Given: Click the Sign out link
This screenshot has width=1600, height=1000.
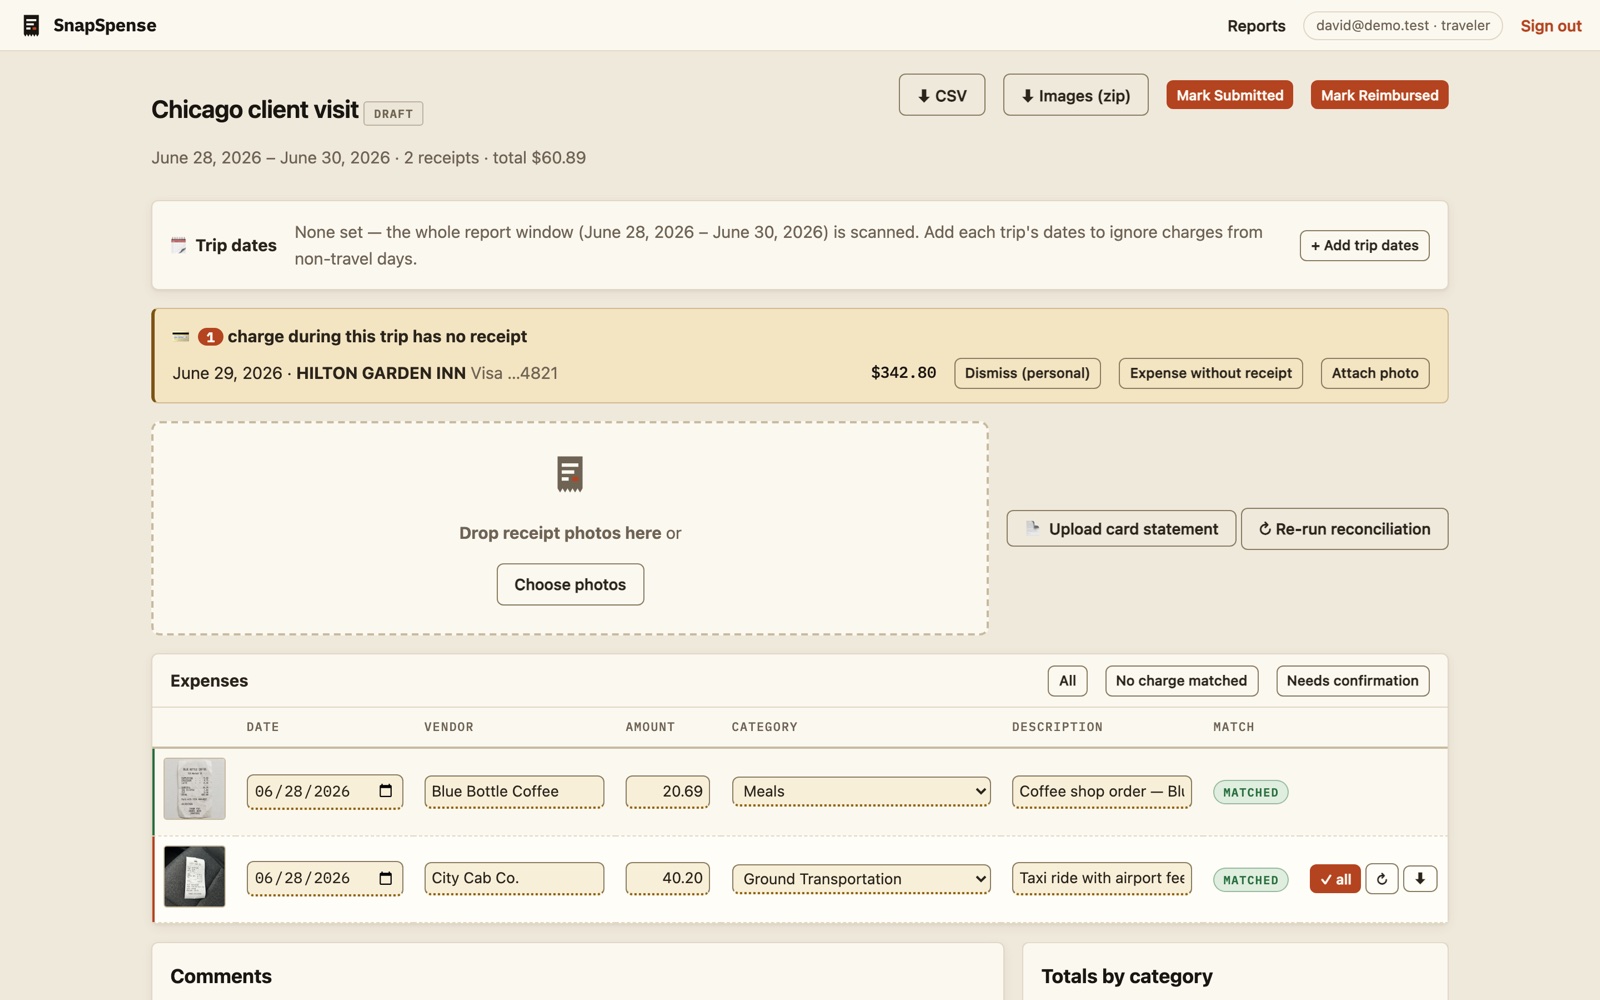Looking at the screenshot, I should coord(1550,26).
